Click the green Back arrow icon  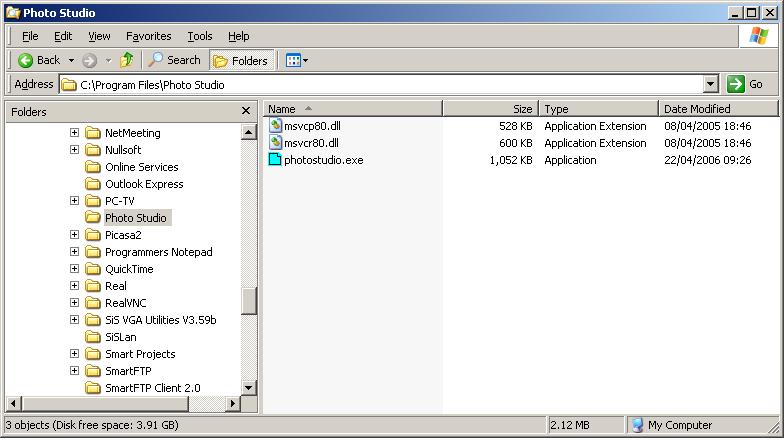(25, 60)
